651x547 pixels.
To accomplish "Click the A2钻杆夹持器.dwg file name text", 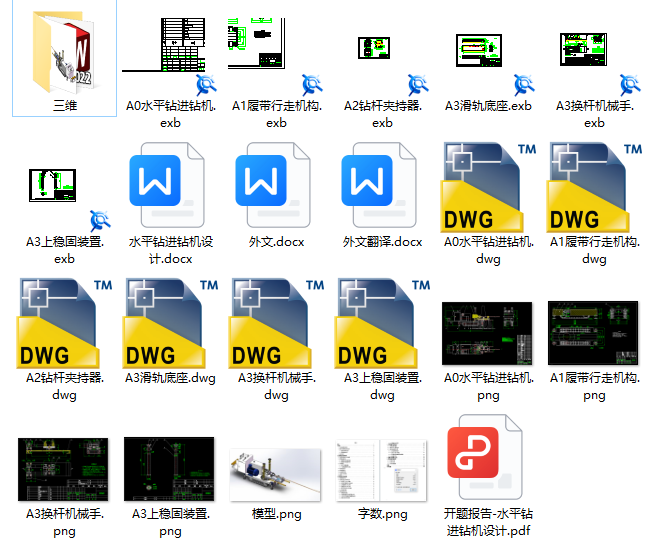I will 64,386.
